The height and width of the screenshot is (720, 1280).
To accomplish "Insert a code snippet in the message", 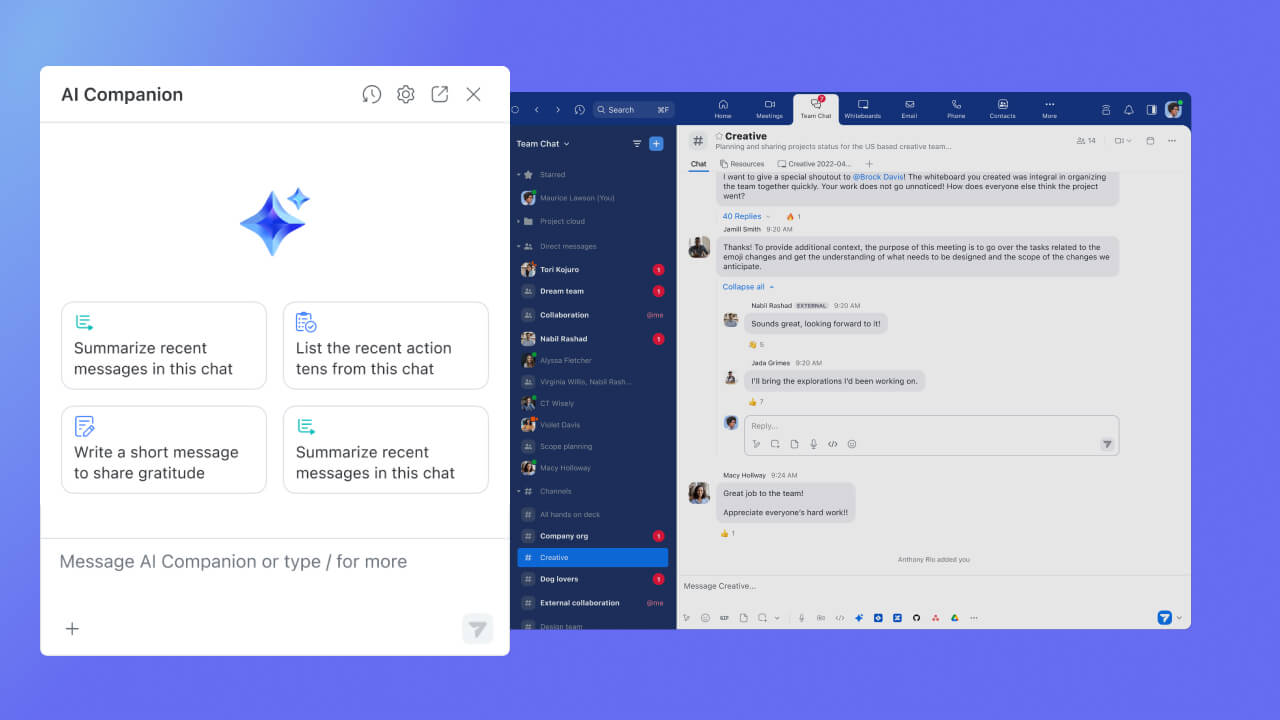I will [840, 617].
